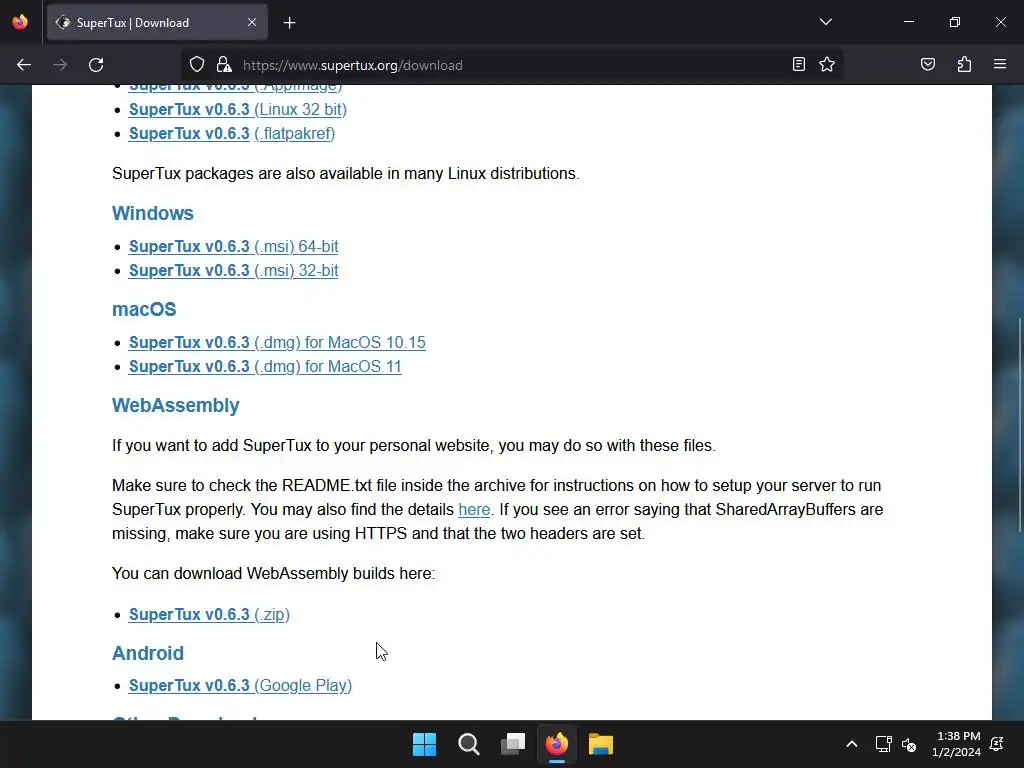Open a new tab

coord(290,23)
